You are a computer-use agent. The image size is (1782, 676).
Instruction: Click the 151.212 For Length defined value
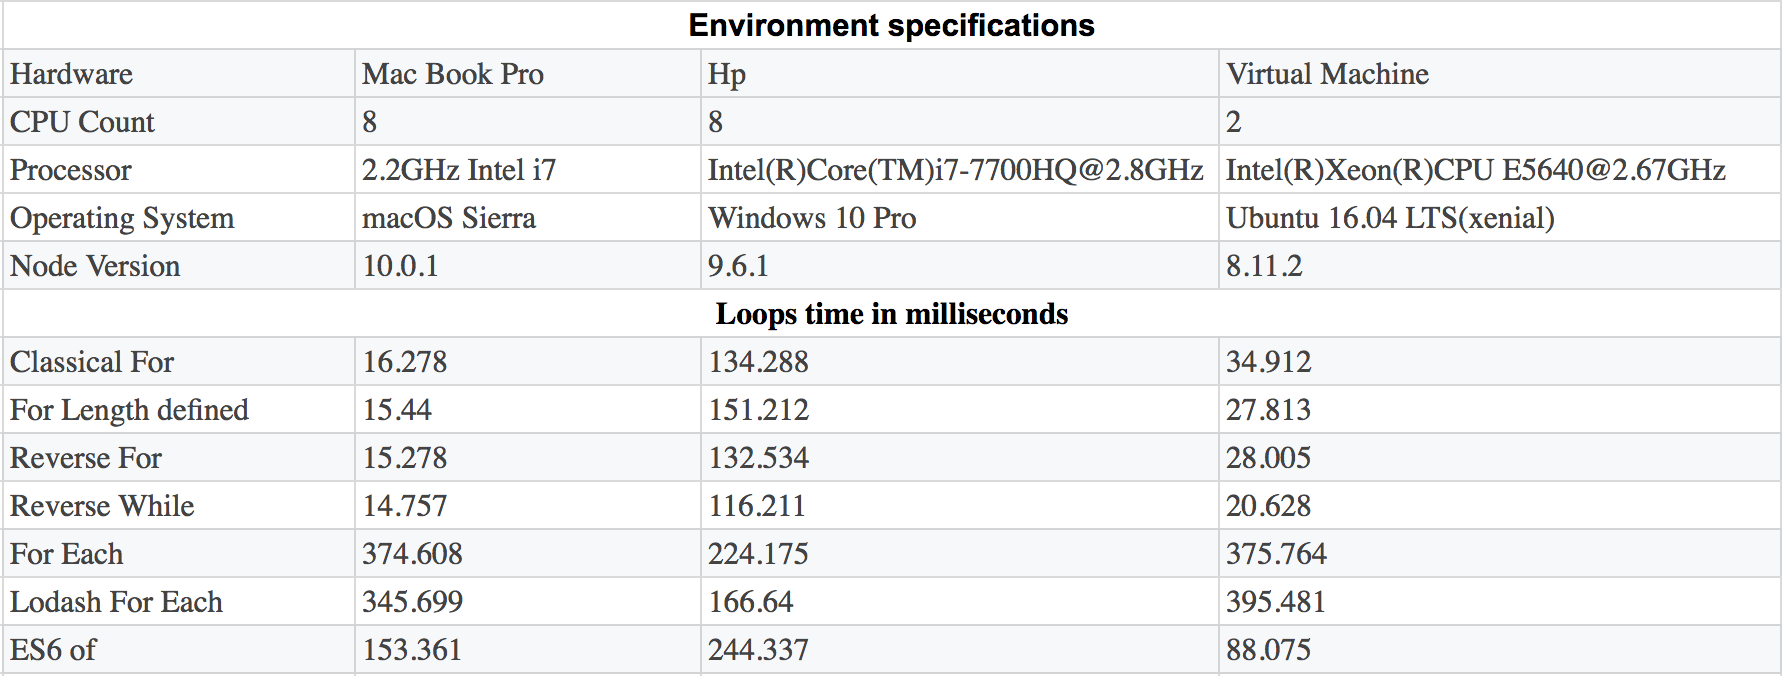960,409
